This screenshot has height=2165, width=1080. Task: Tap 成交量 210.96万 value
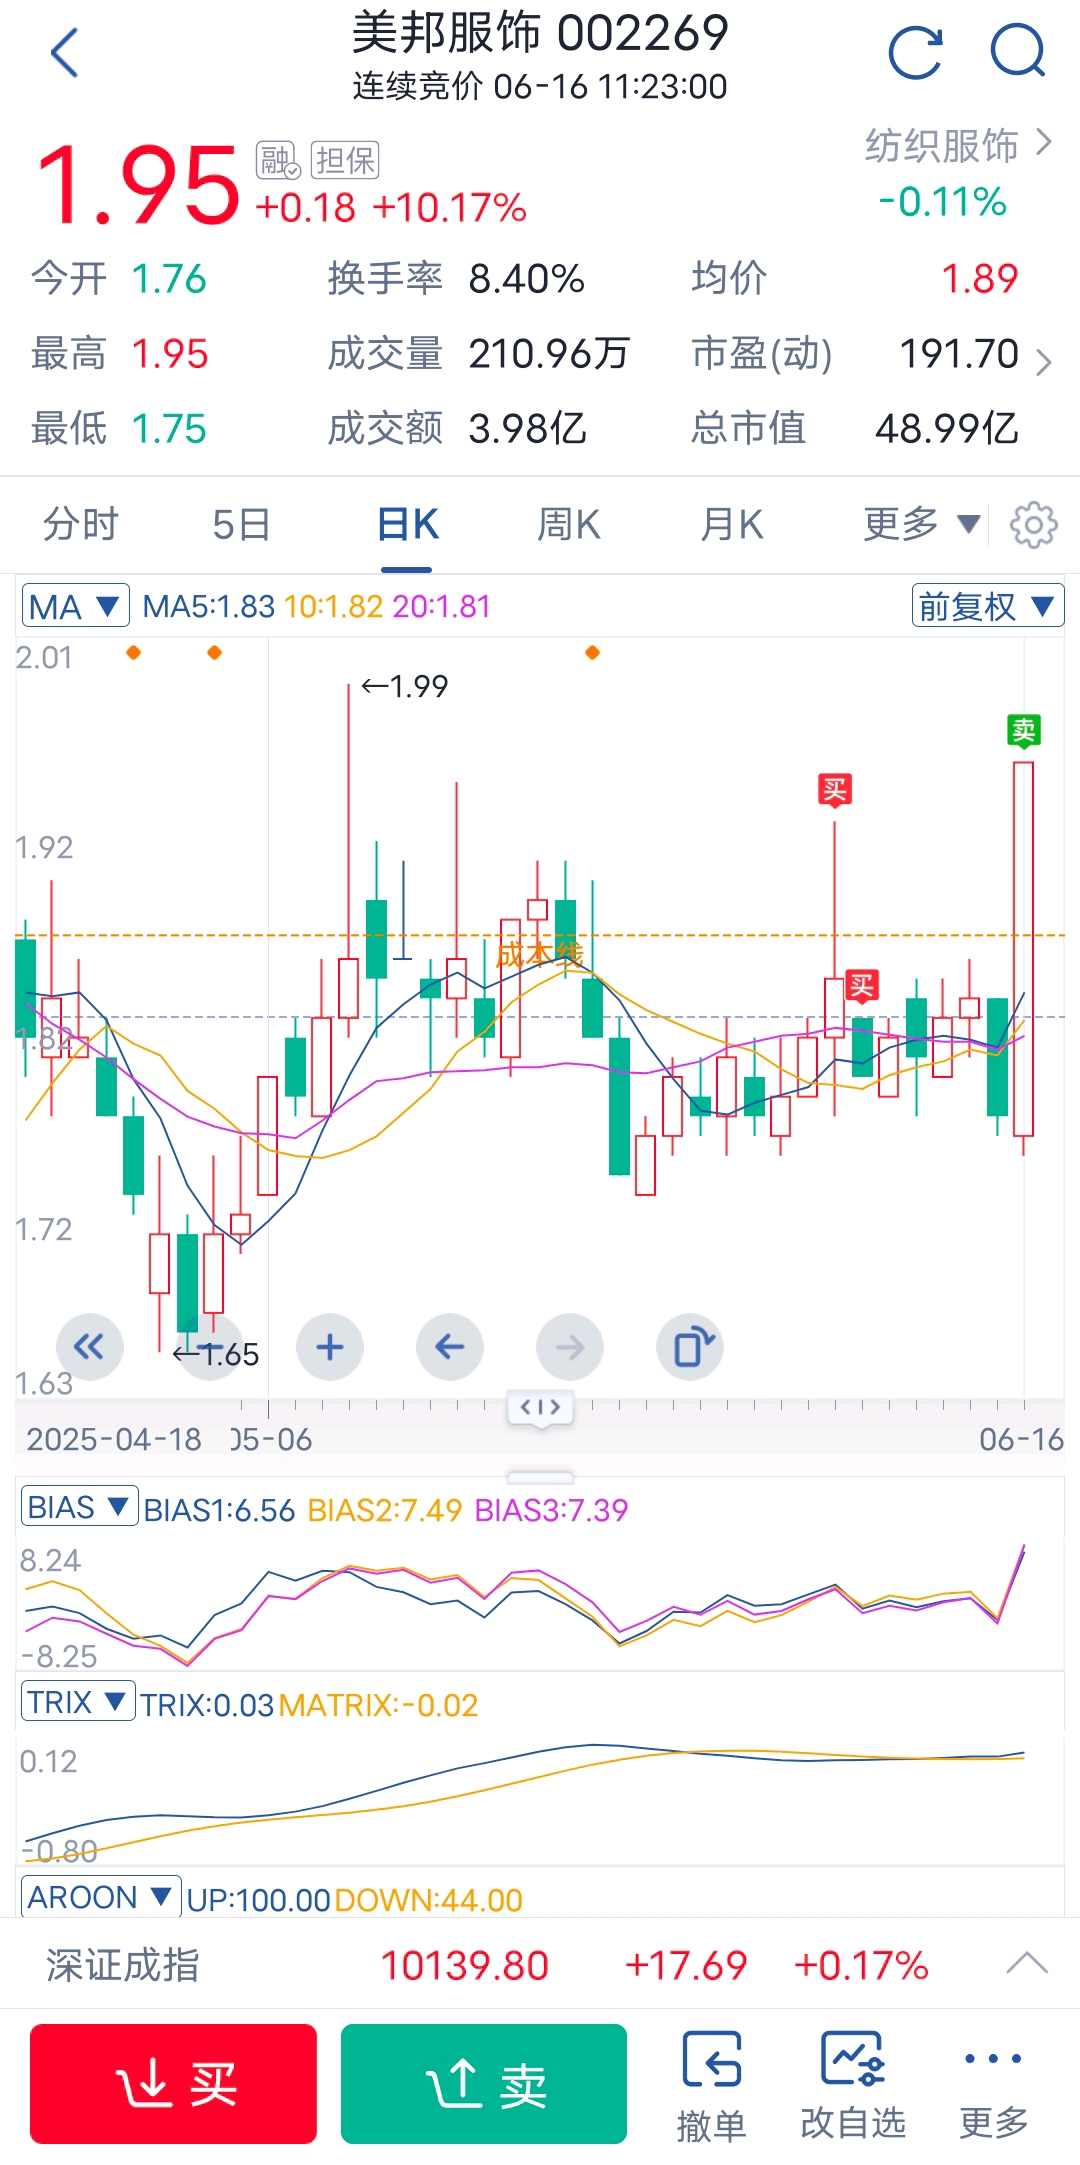click(x=549, y=354)
